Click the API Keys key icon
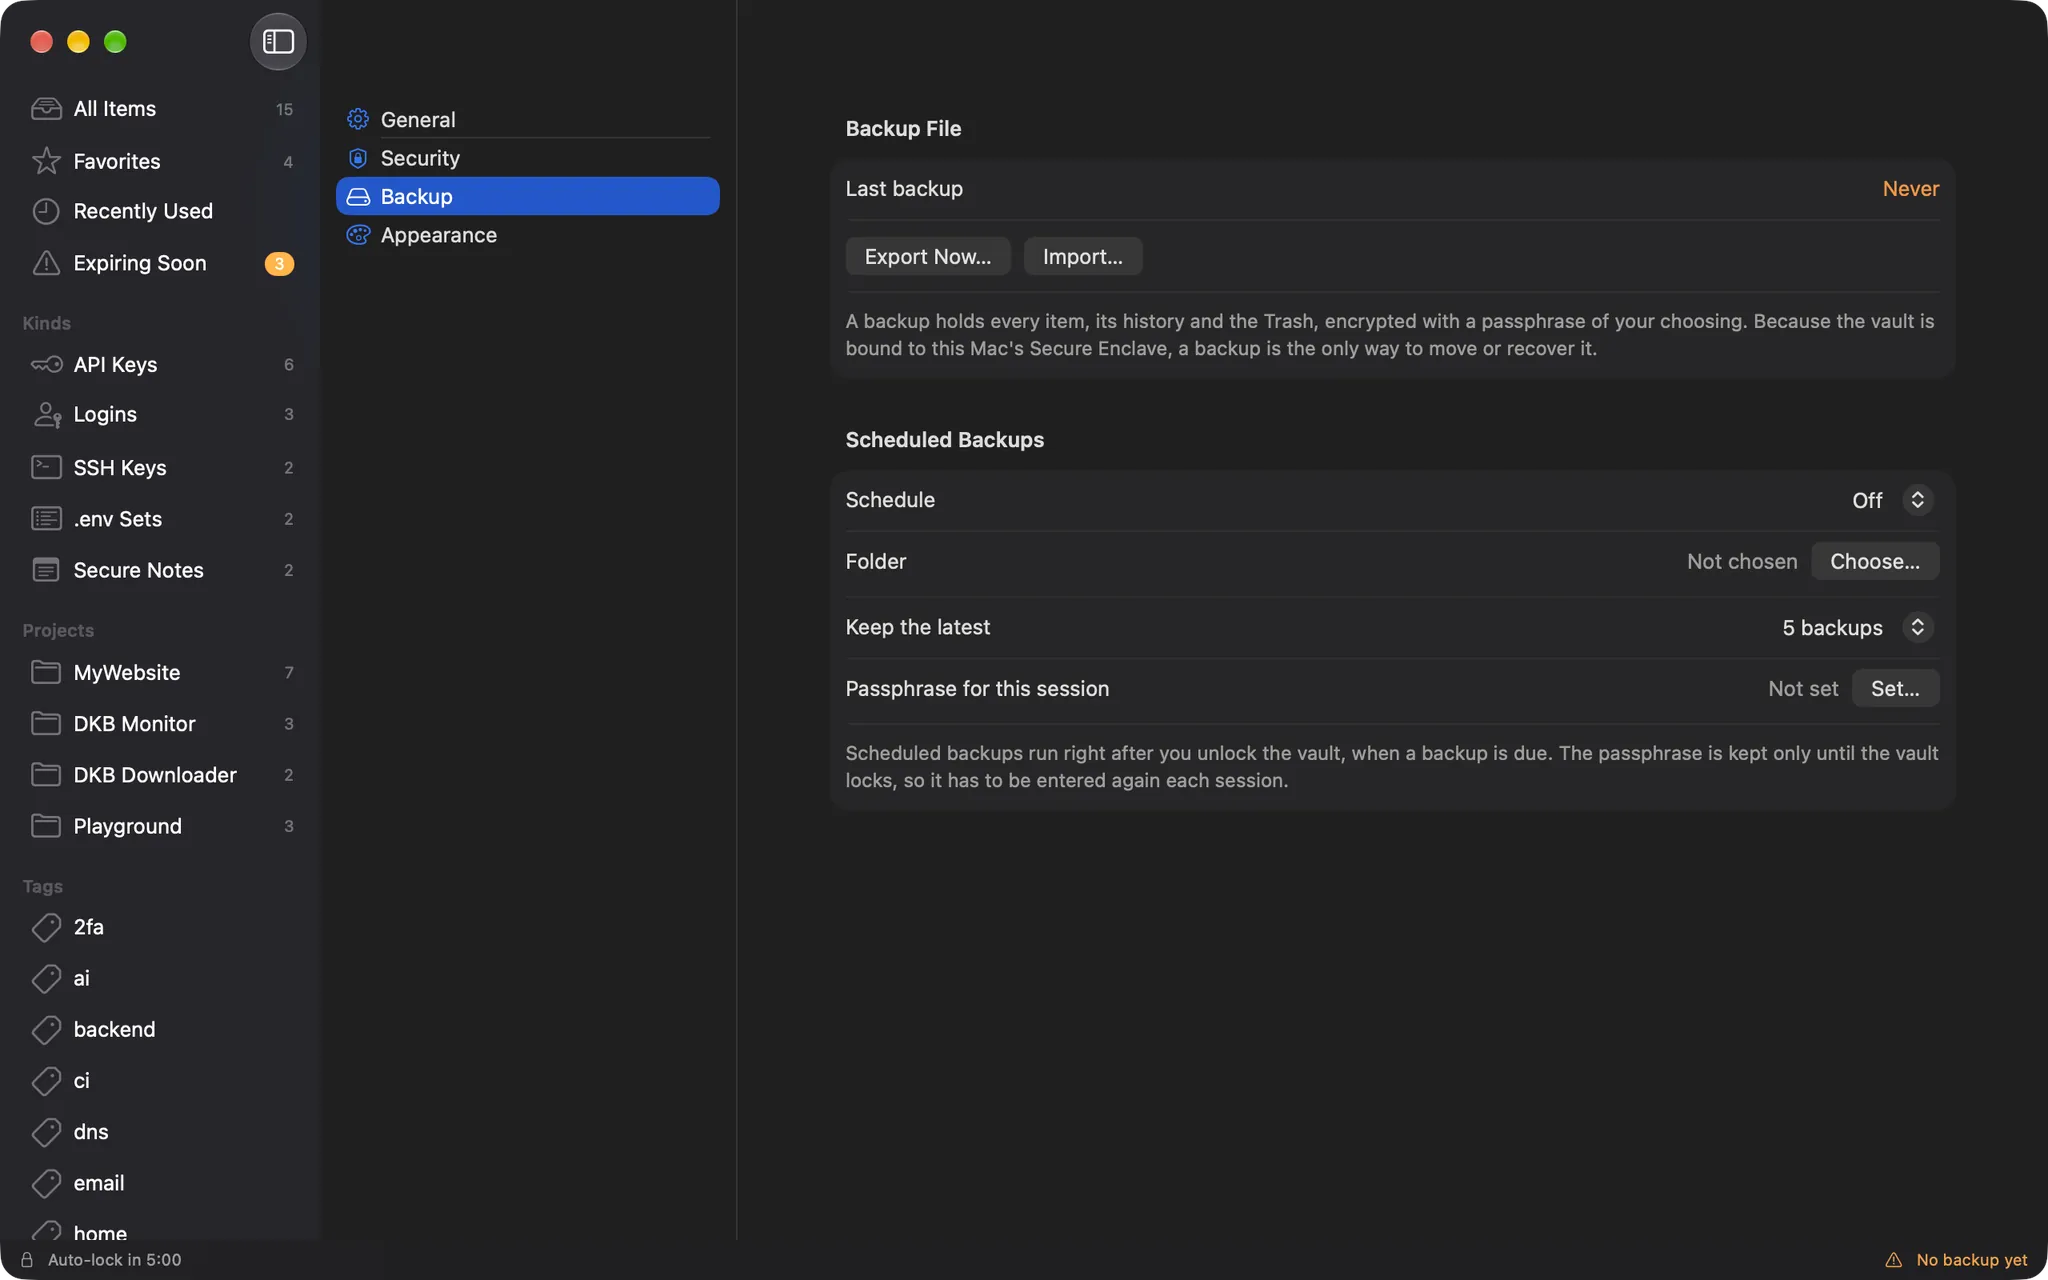The width and height of the screenshot is (2048, 1280). (46, 364)
